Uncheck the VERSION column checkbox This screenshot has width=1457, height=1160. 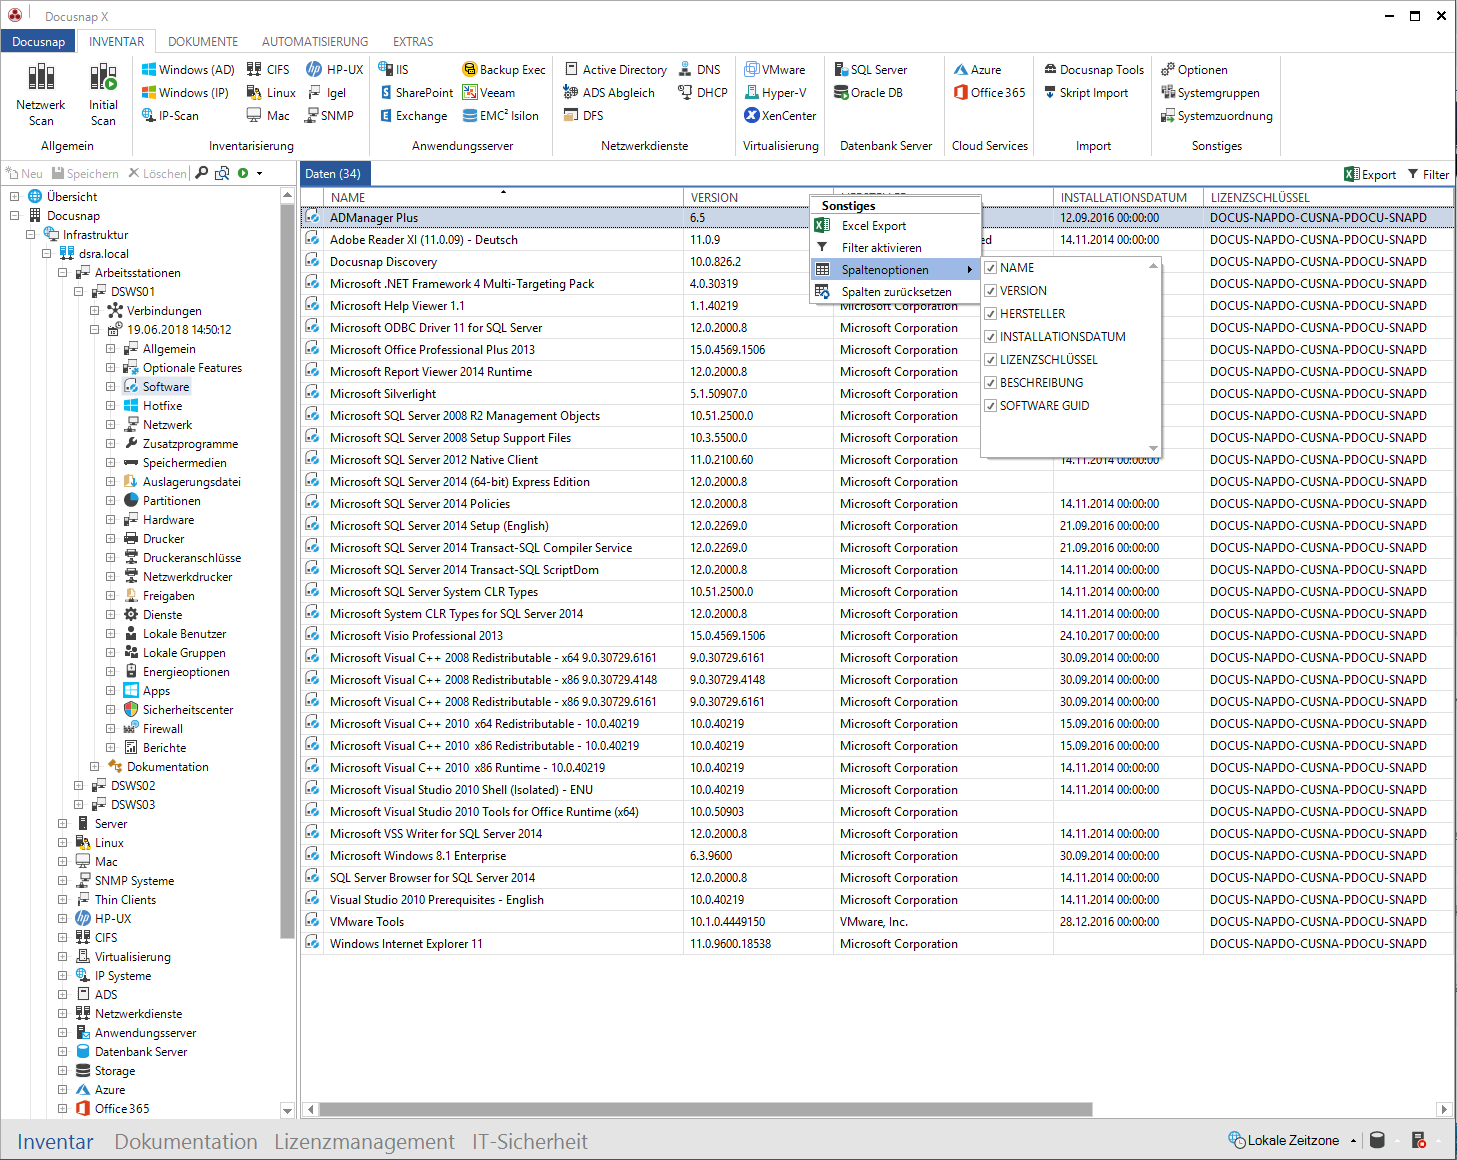pyautogui.click(x=990, y=291)
